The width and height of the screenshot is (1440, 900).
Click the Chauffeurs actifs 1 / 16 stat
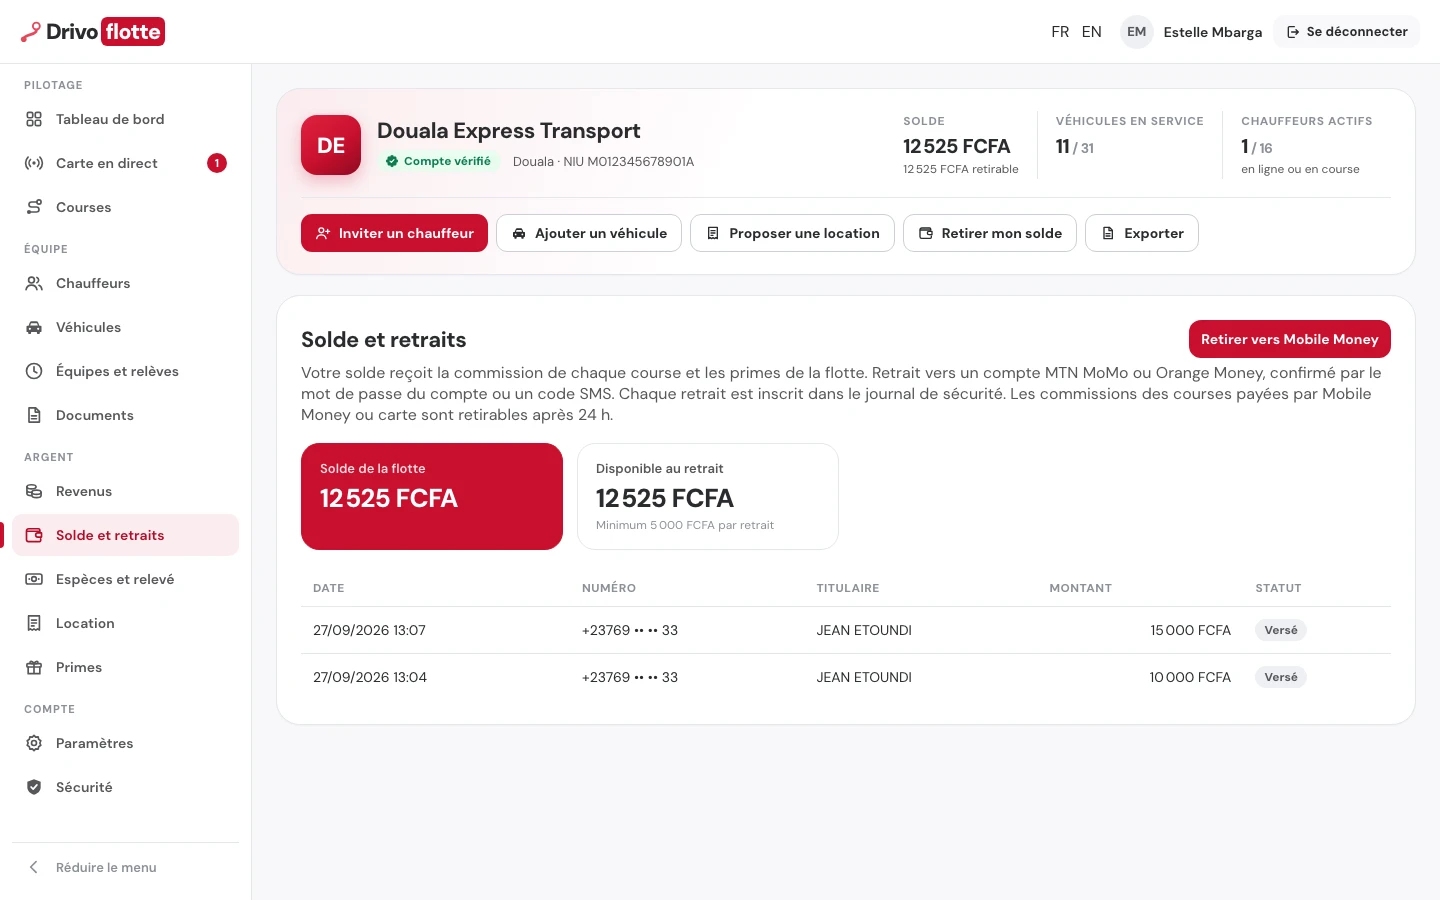[1307, 145]
